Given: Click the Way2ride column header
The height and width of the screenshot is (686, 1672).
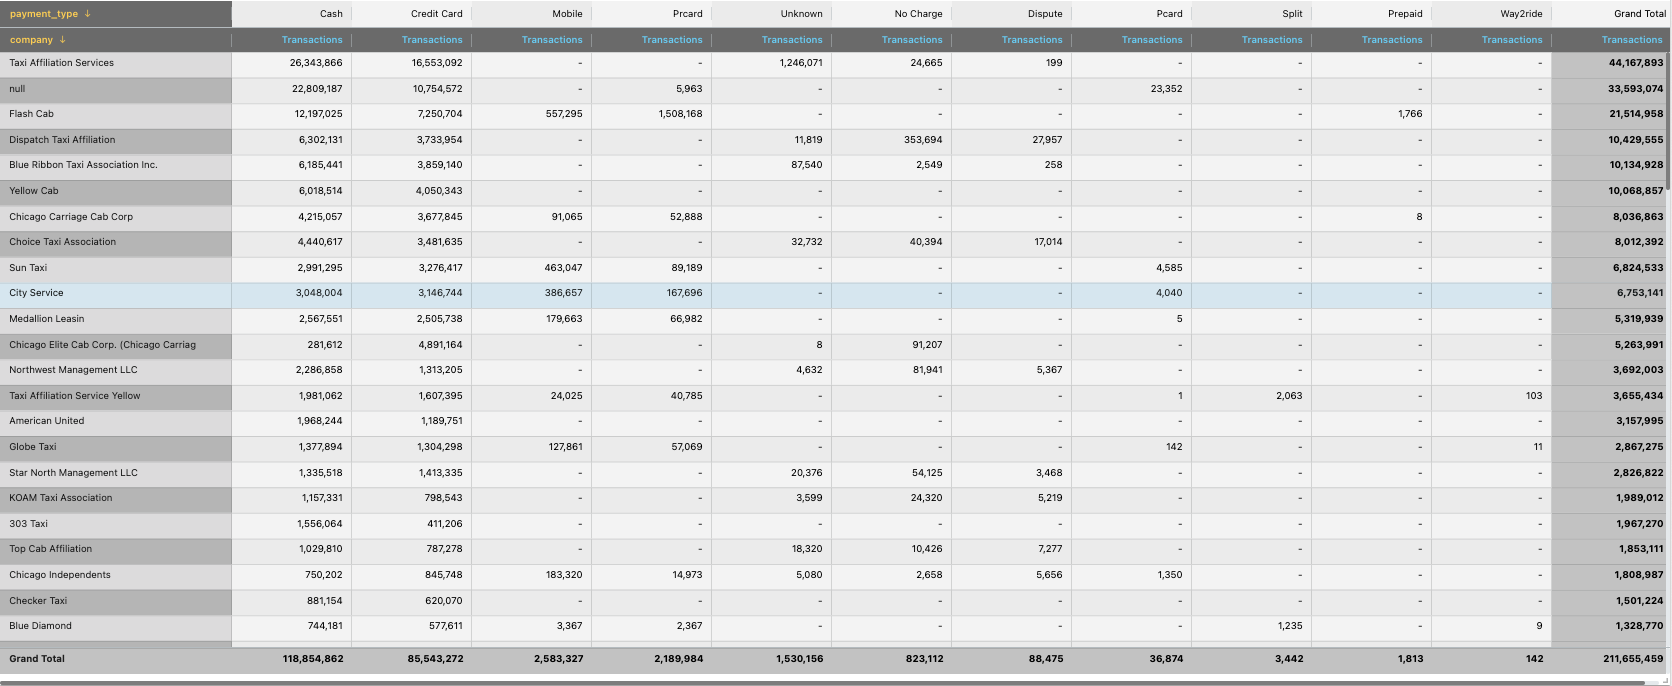Looking at the screenshot, I should (x=1520, y=14).
